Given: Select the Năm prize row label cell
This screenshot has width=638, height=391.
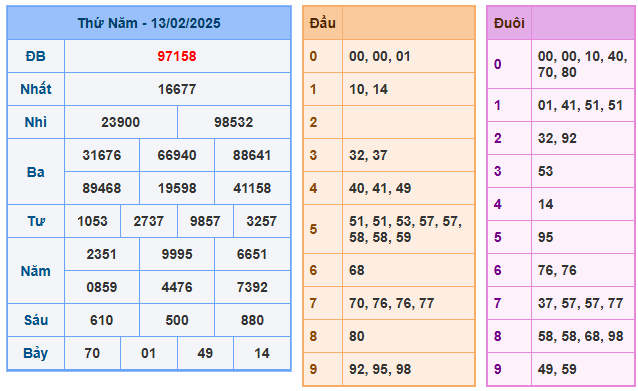Looking at the screenshot, I should click(36, 271).
